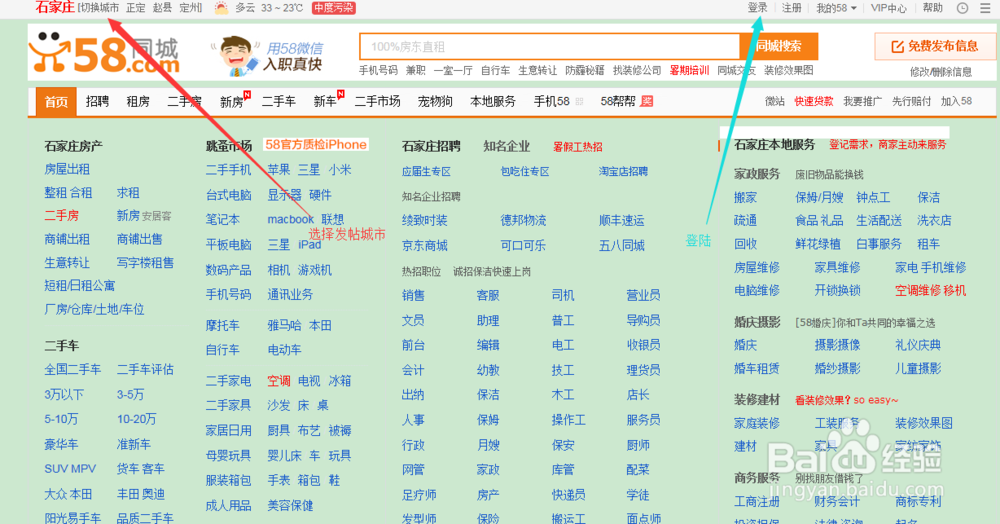The image size is (1000, 524).
Task: Click 京东商城 company link
Action: [425, 245]
